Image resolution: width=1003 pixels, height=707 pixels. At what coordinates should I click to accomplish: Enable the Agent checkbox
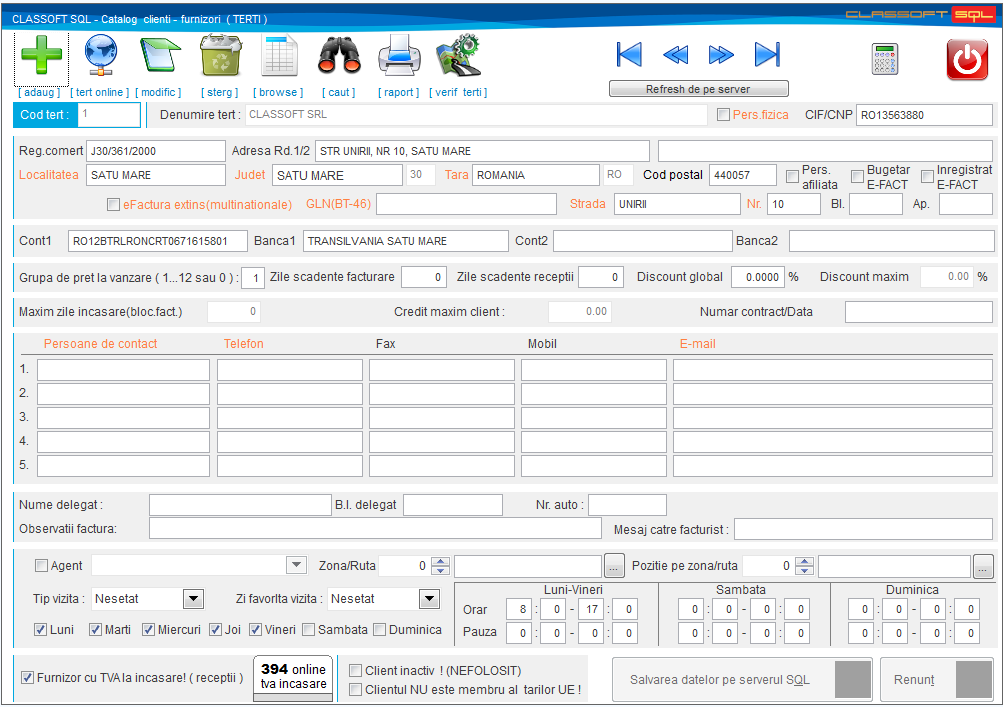[x=42, y=566]
